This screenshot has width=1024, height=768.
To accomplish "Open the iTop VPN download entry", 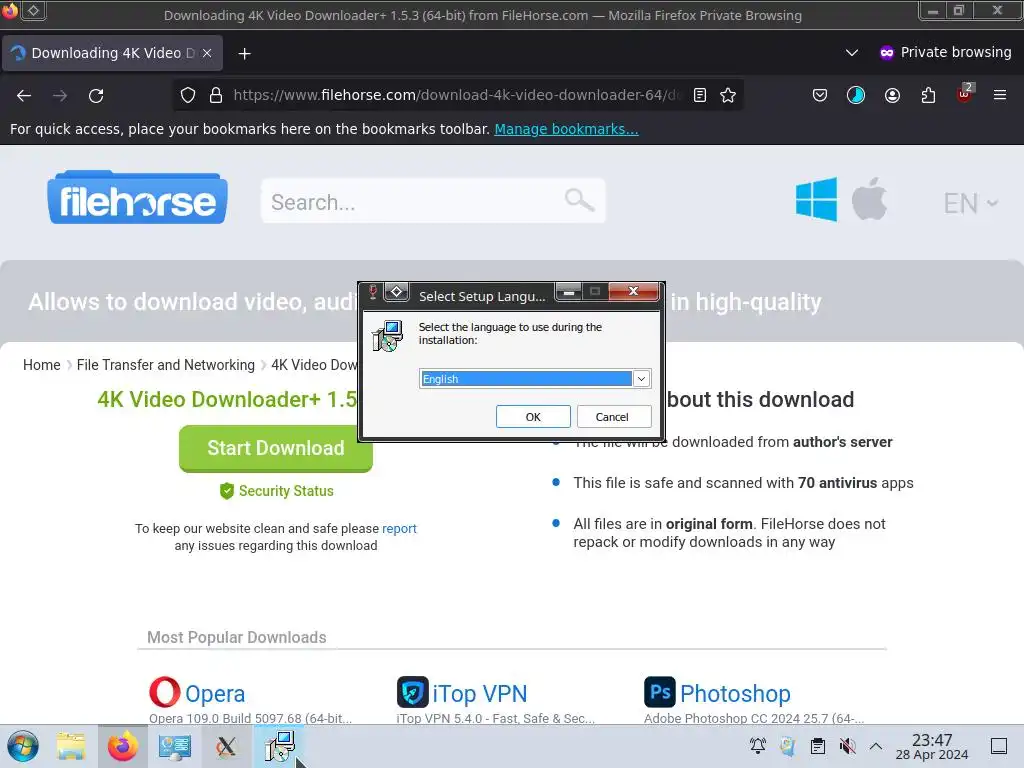I will click(x=479, y=694).
